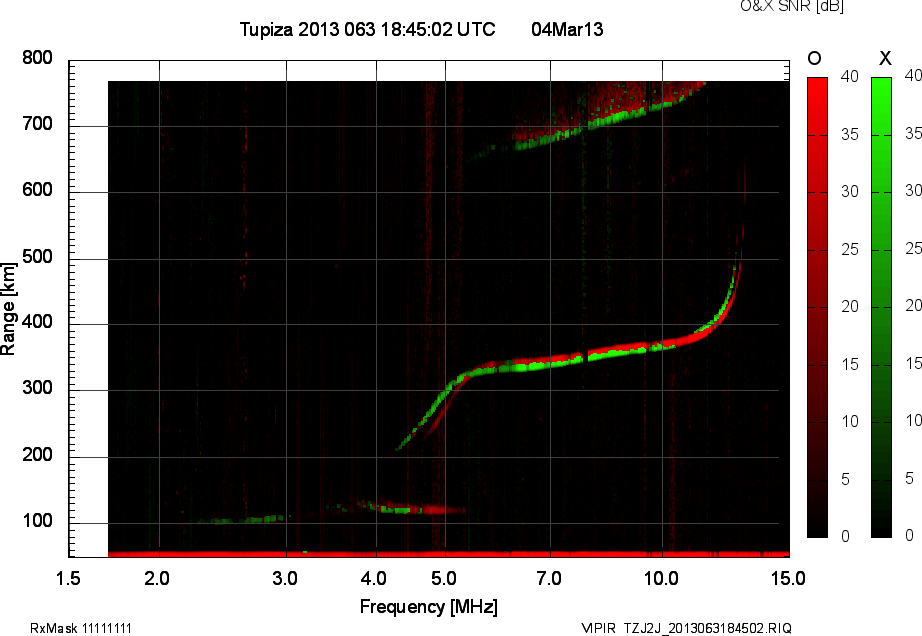
Task: Click the O colorbar's 20 dB tick label
Action: 850,306
